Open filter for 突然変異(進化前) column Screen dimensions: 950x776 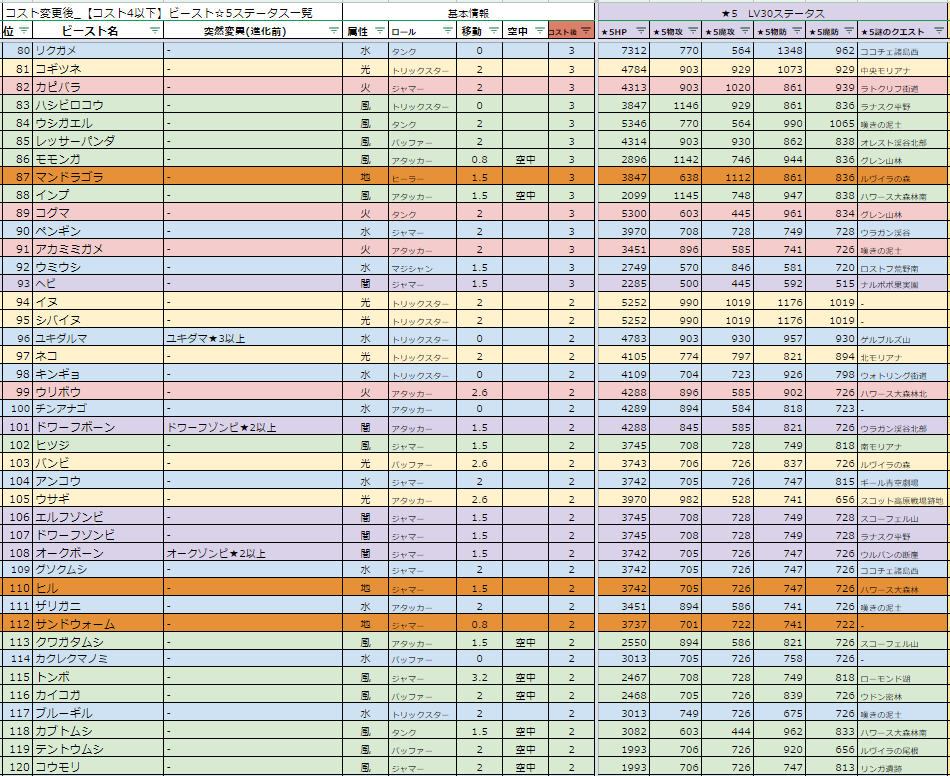point(334,32)
